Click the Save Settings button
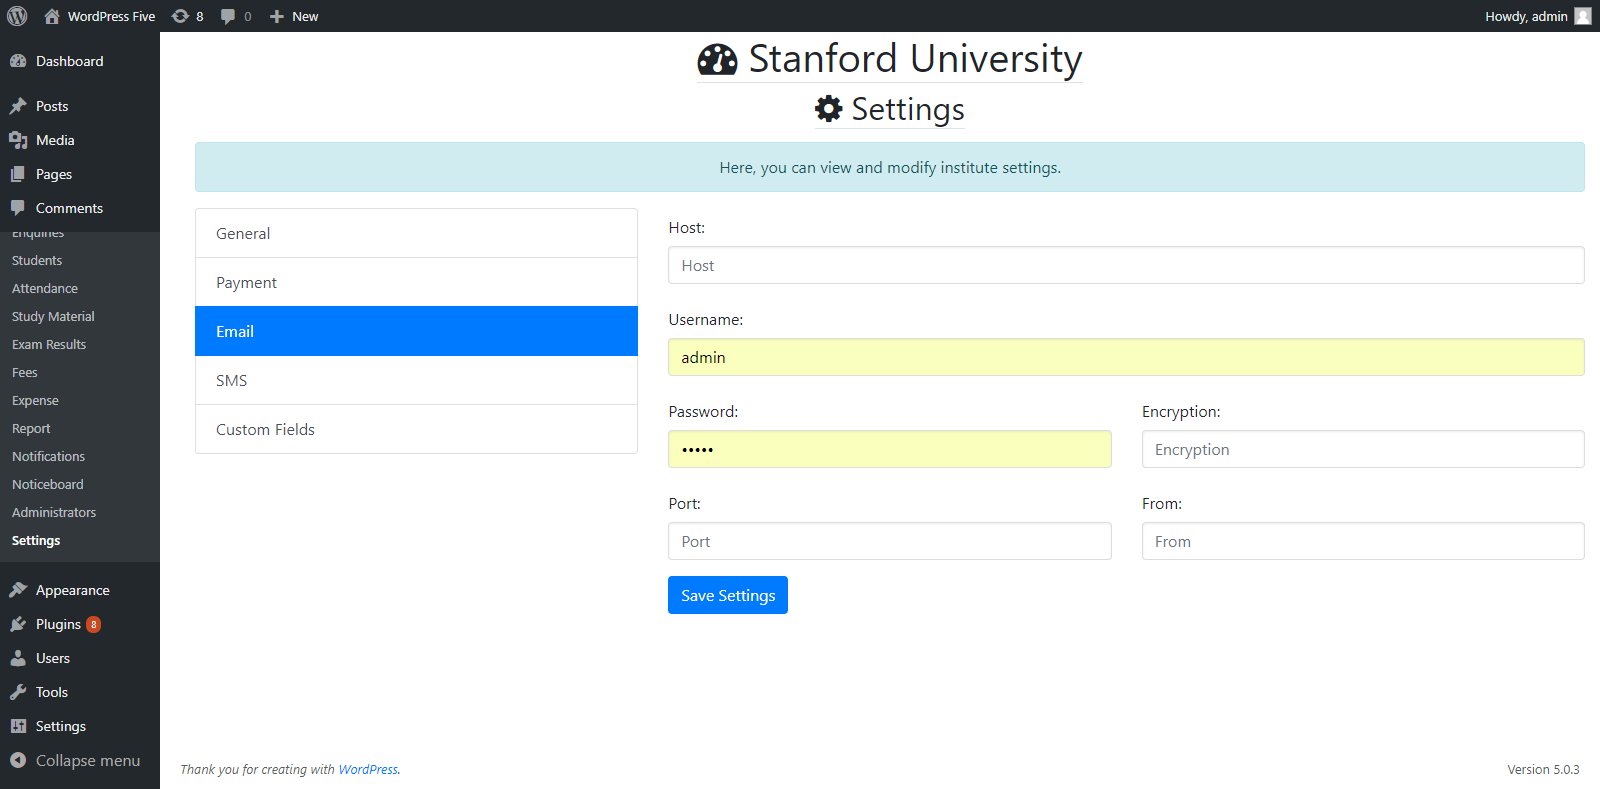 (x=728, y=595)
